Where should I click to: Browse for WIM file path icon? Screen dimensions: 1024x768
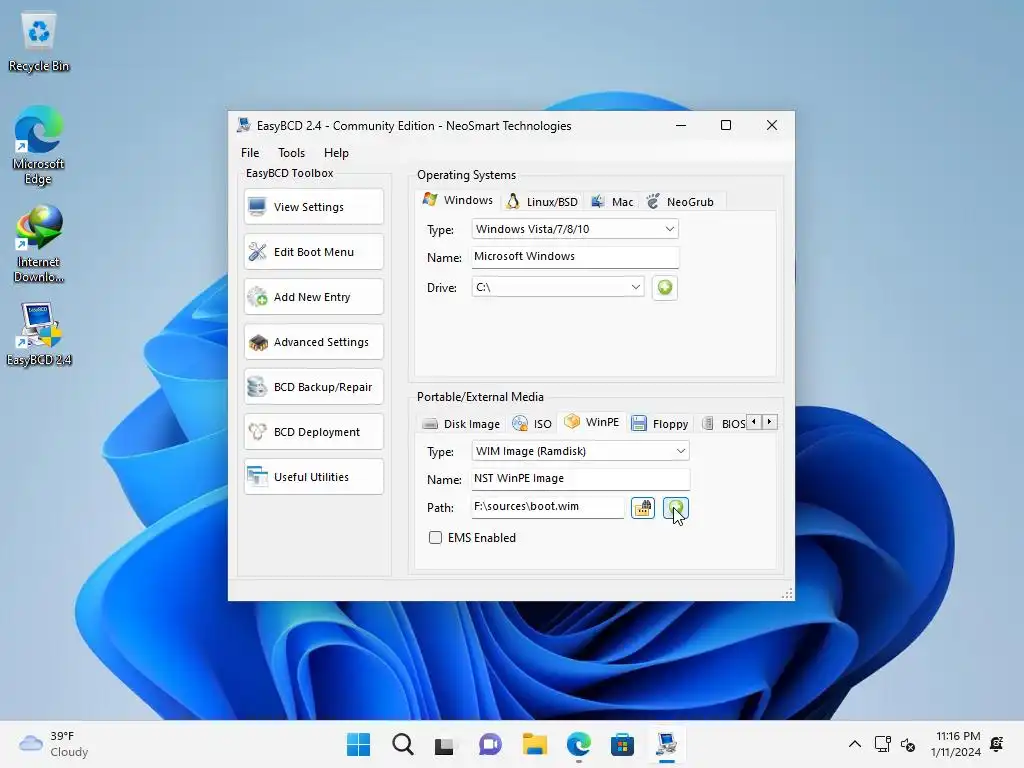tap(643, 507)
